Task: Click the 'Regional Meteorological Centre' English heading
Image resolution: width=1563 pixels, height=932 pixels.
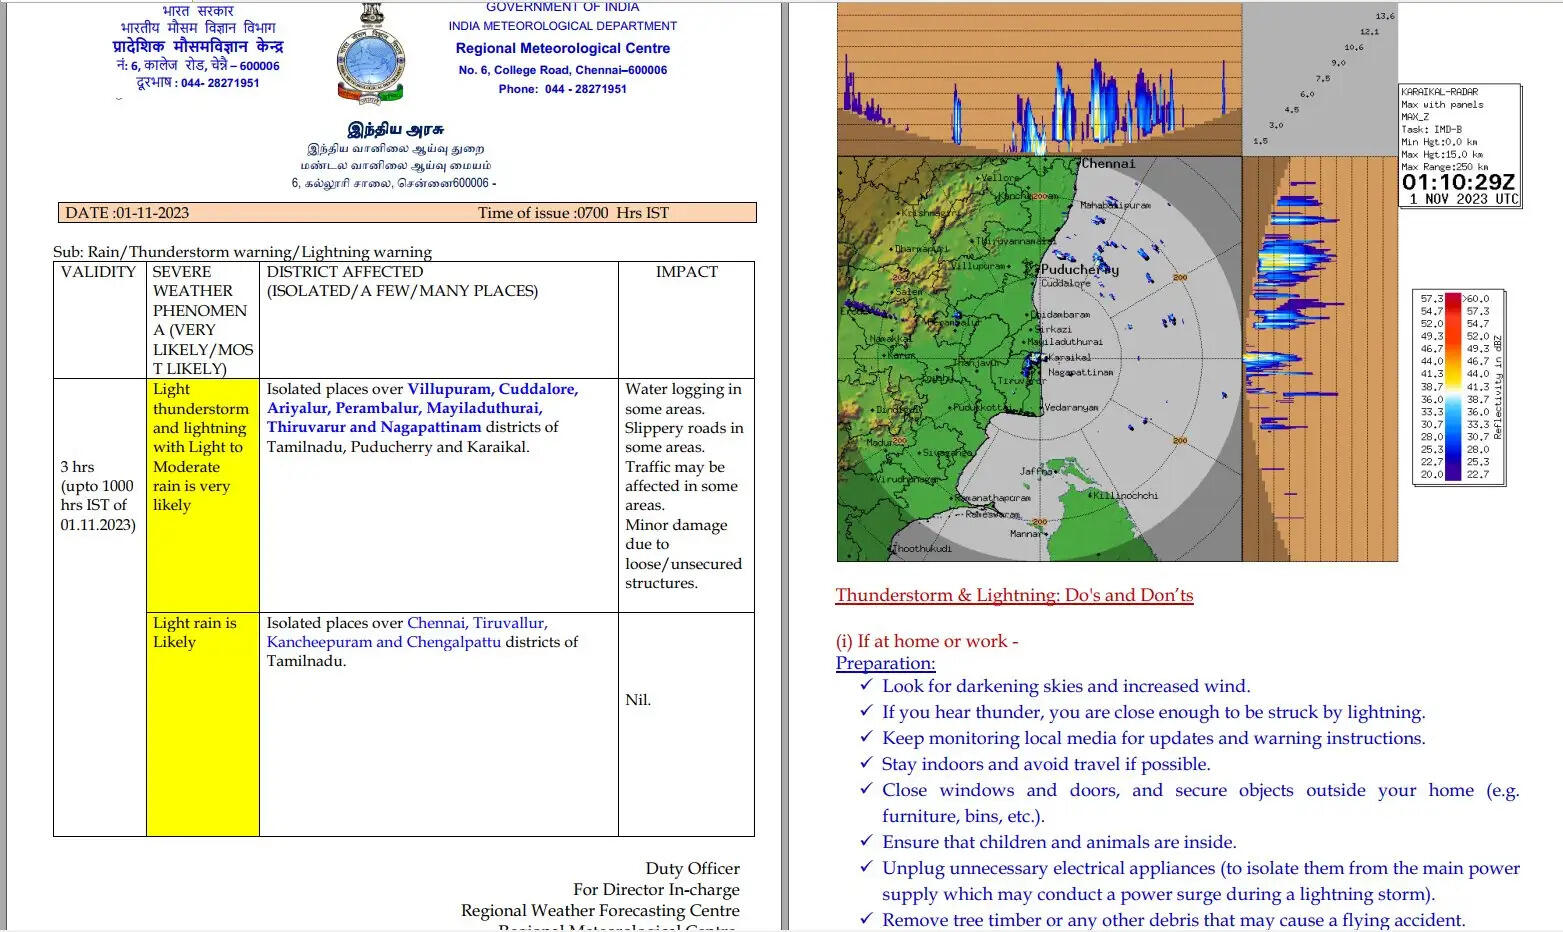Action: pyautogui.click(x=562, y=48)
